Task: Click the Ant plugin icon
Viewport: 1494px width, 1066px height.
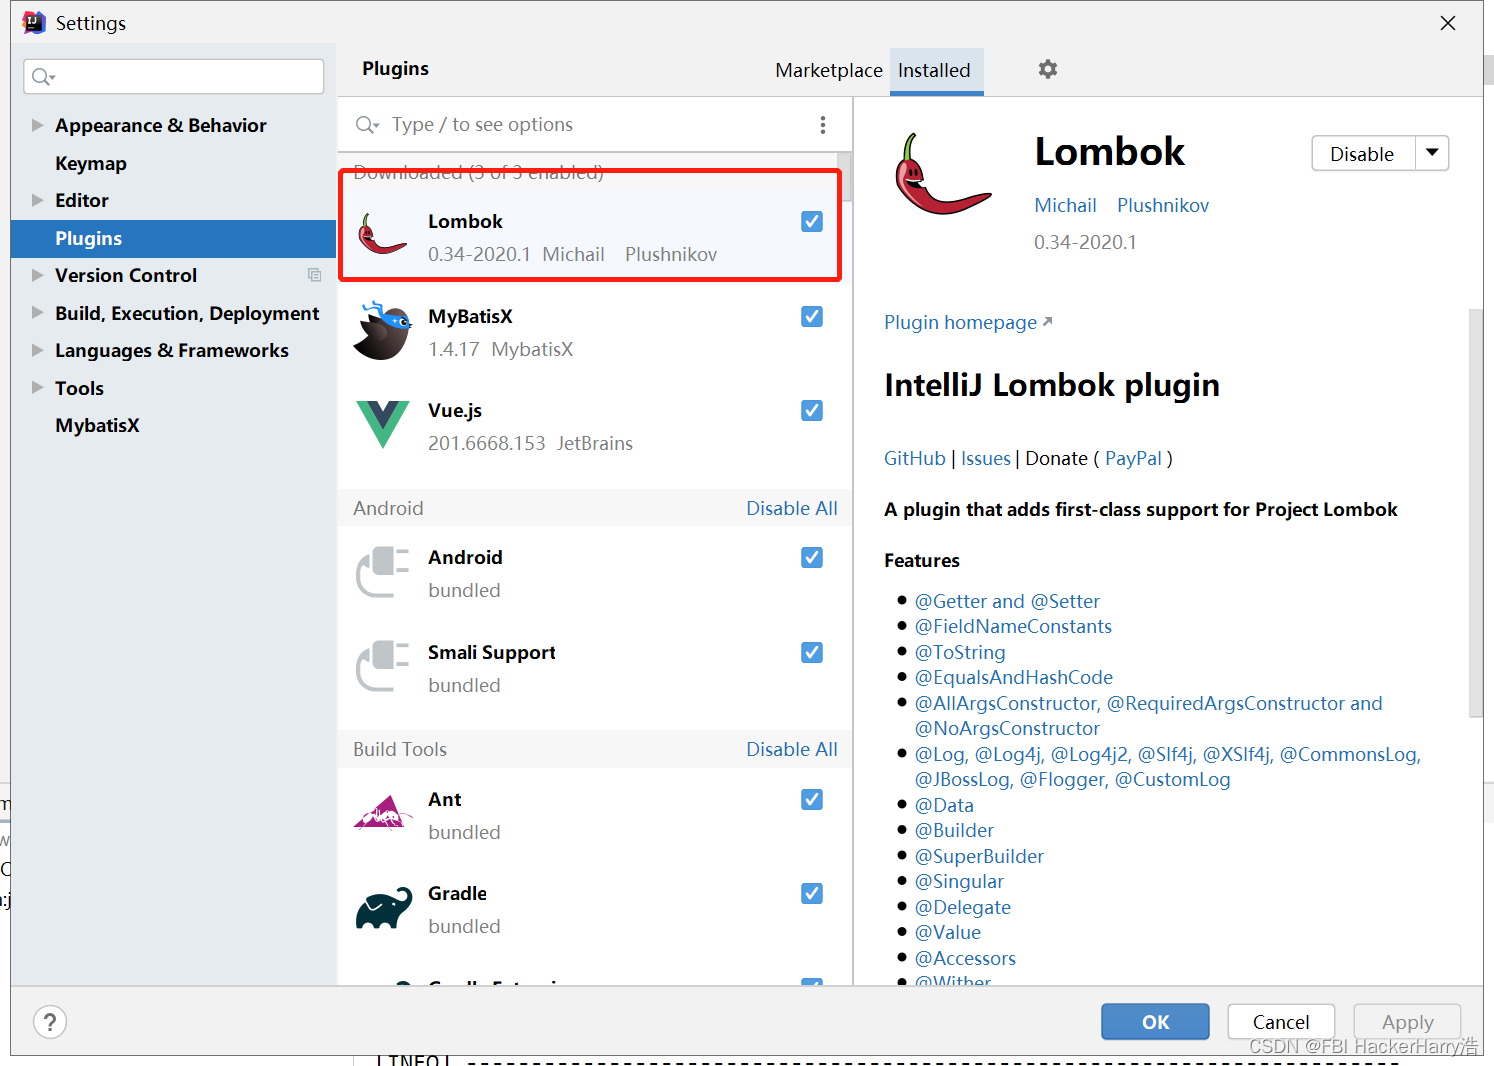Action: pyautogui.click(x=382, y=813)
